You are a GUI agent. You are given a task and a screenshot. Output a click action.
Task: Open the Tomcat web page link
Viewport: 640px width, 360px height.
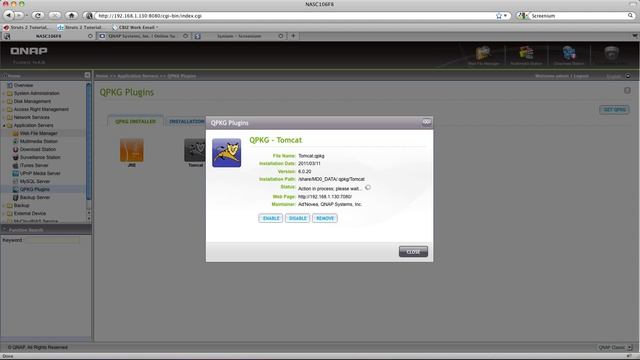(x=325, y=197)
